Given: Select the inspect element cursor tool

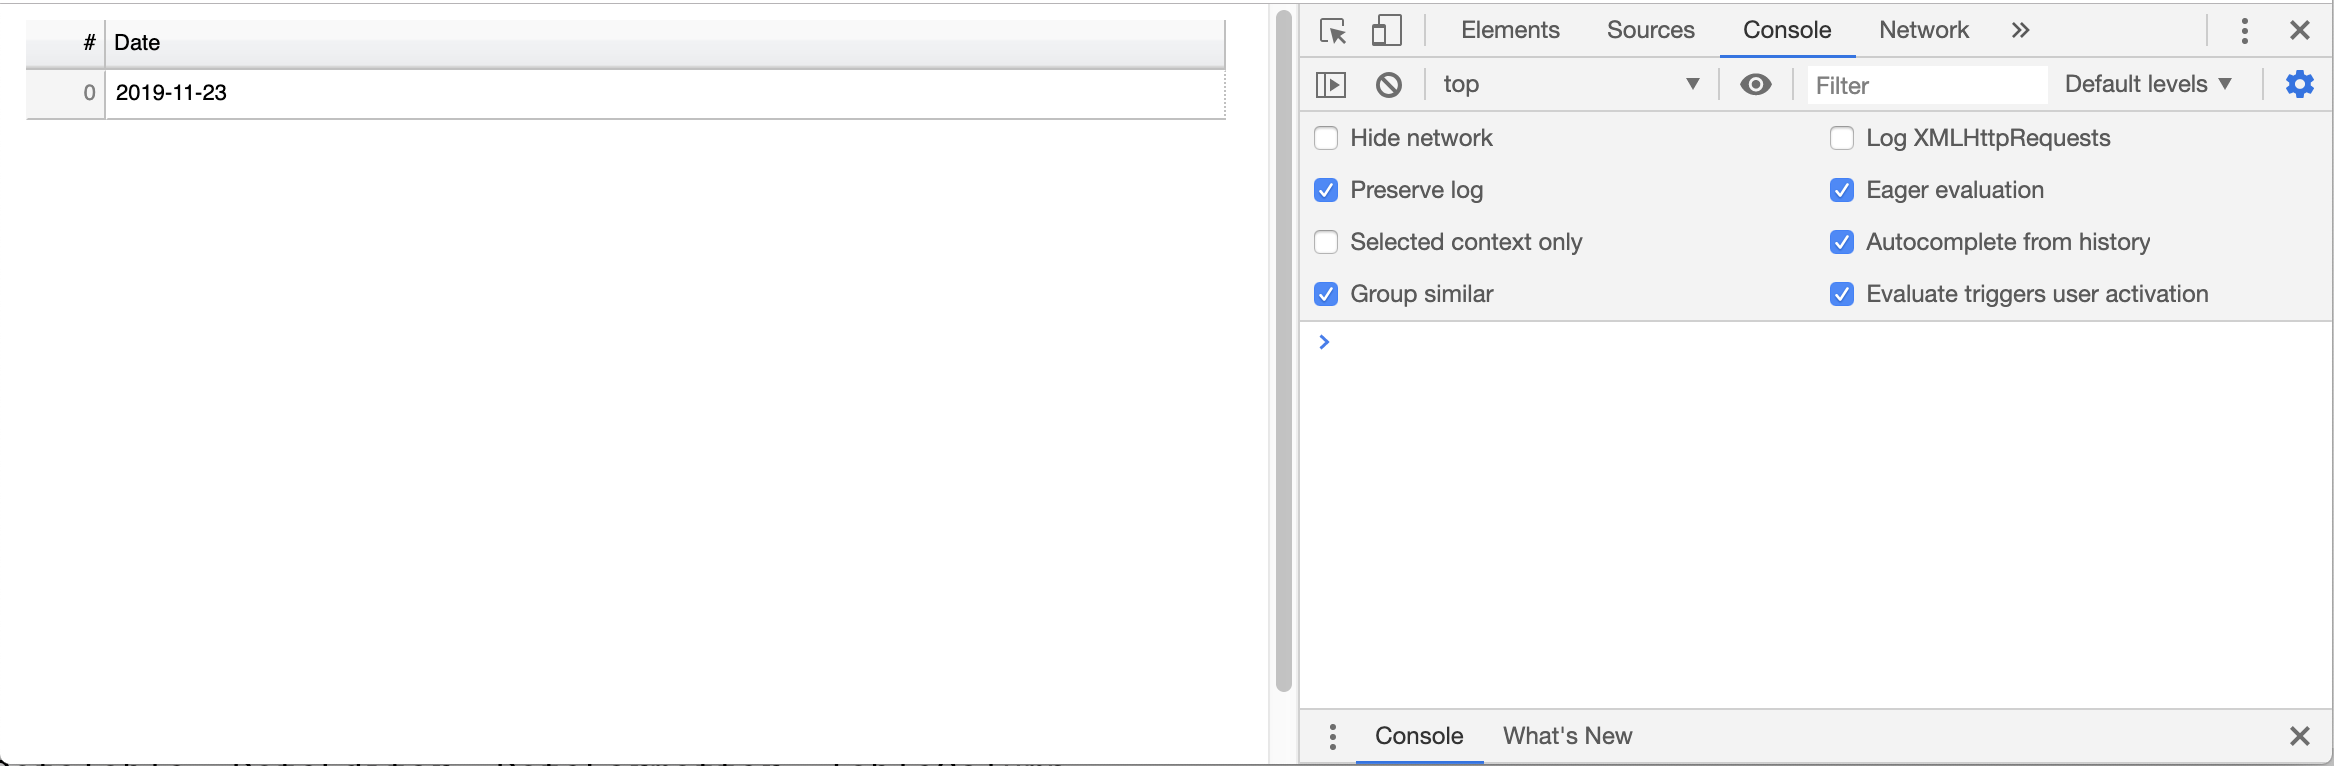Looking at the screenshot, I should [1334, 30].
